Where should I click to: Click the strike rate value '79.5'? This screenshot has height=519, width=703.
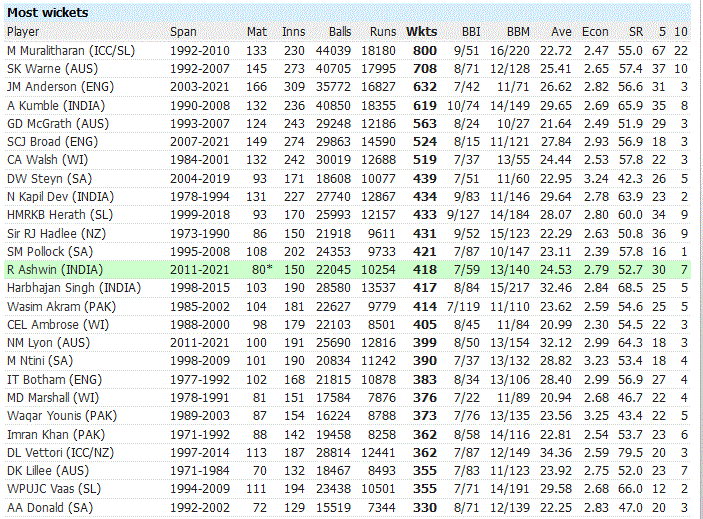630,453
